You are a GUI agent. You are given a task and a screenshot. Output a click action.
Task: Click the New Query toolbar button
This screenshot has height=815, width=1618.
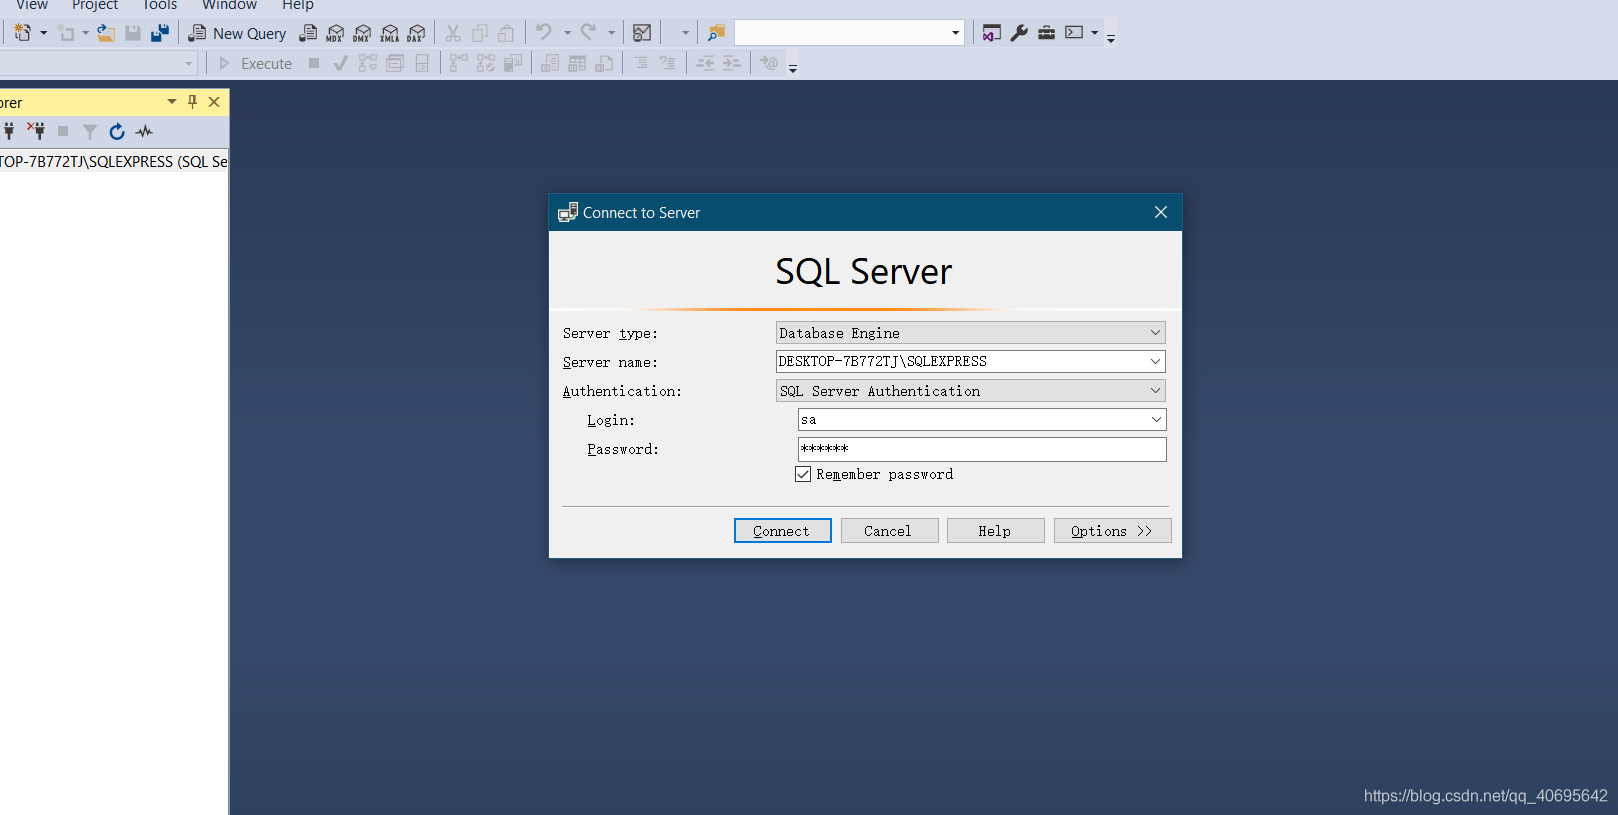click(237, 33)
